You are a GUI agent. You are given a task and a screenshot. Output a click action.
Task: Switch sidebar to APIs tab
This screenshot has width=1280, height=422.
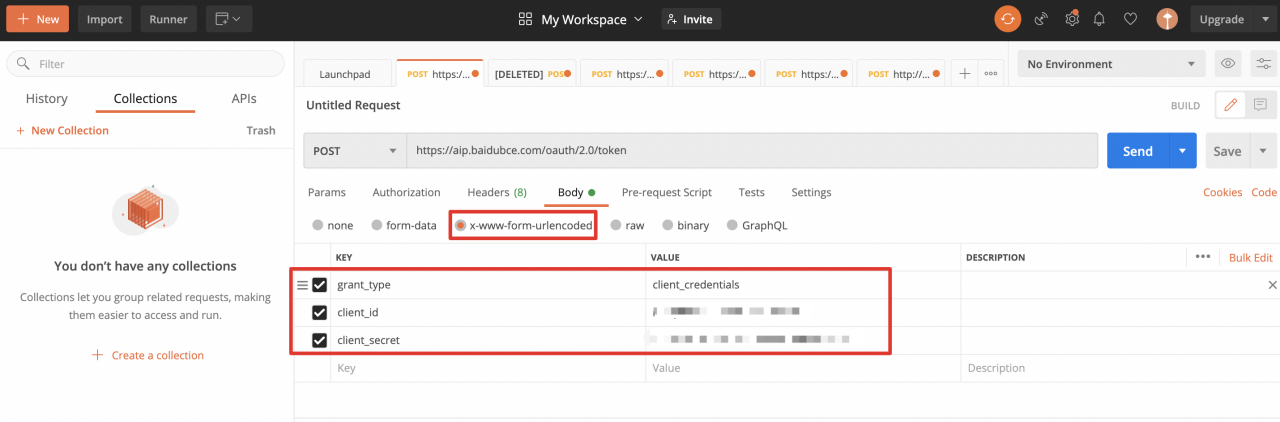pyautogui.click(x=244, y=98)
